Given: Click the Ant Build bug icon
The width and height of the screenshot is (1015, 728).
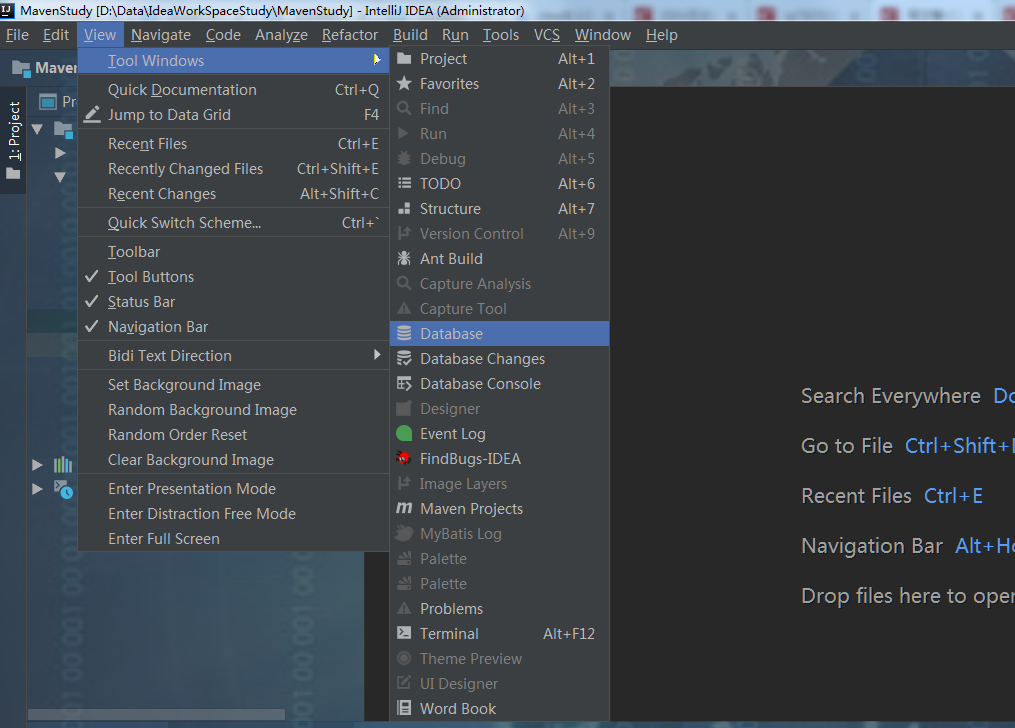Looking at the screenshot, I should pos(404,258).
